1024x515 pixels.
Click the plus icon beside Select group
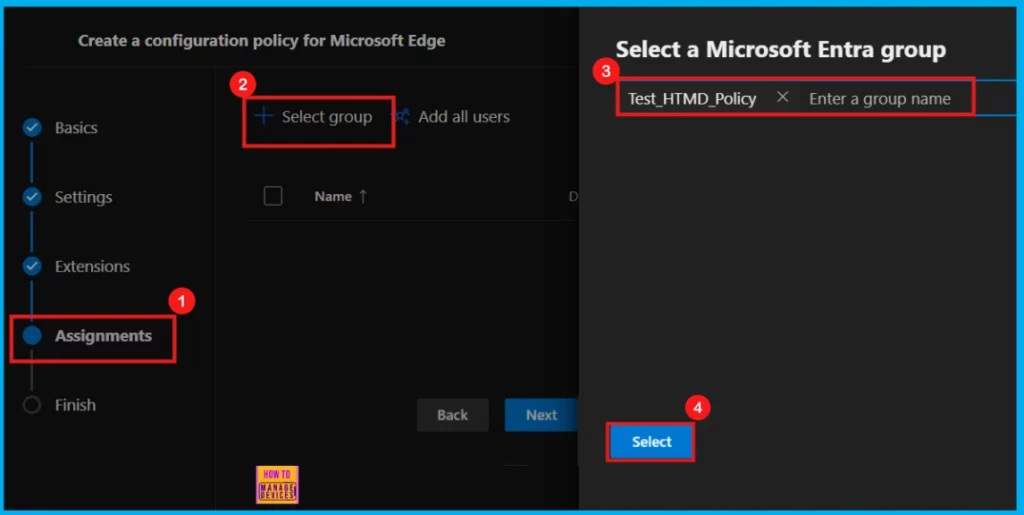(263, 116)
